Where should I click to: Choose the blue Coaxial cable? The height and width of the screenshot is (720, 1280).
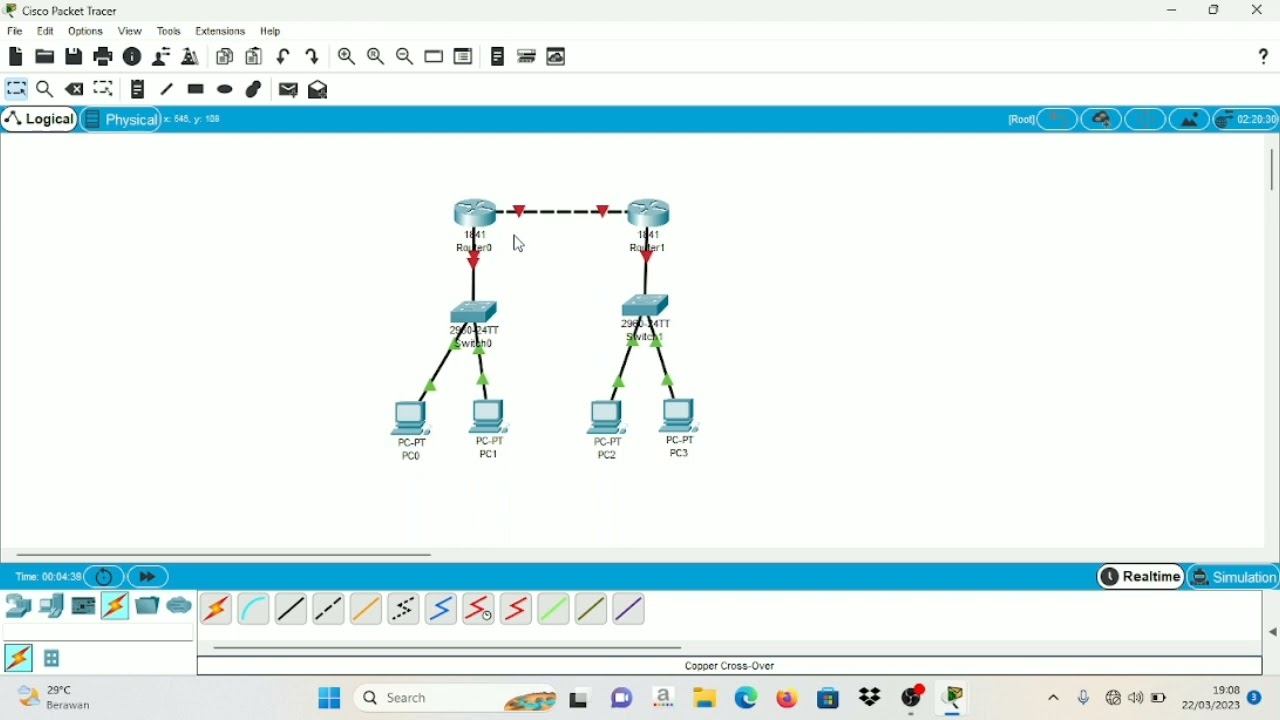tap(441, 609)
